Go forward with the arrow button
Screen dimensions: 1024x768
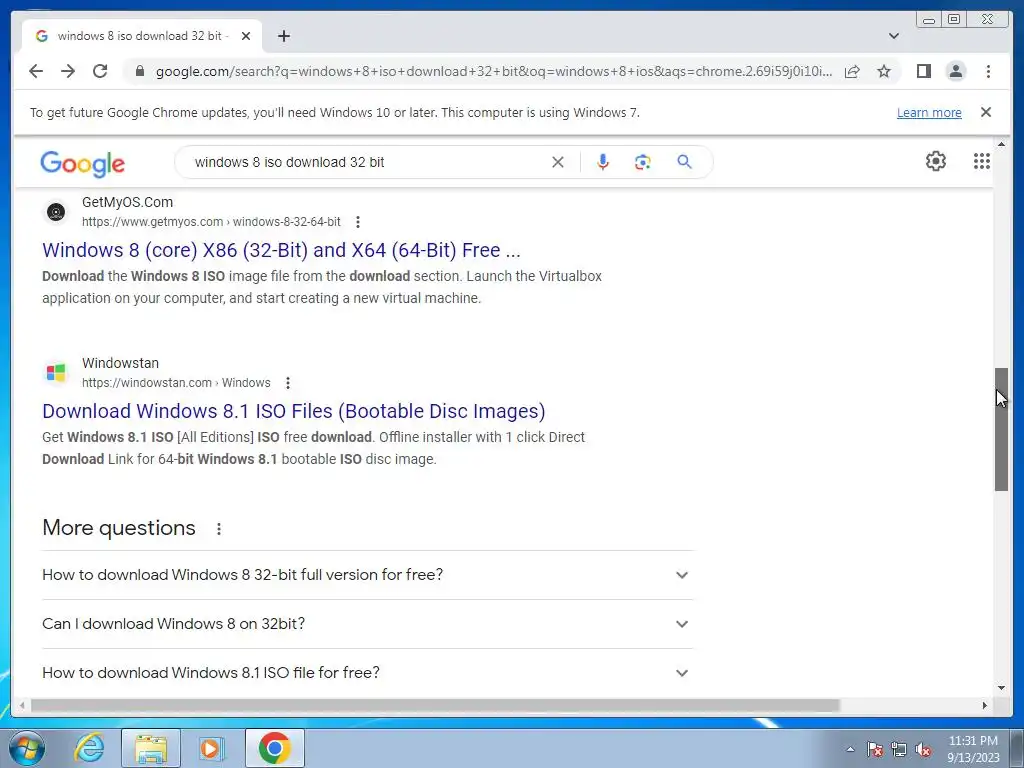pos(68,71)
